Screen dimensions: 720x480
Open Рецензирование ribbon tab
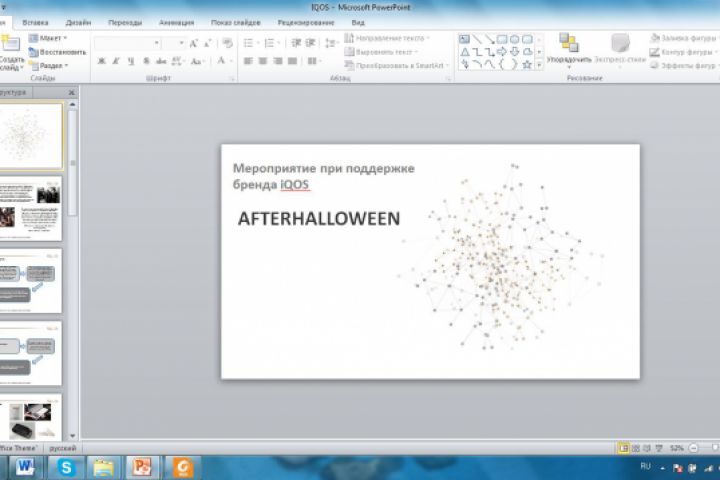click(306, 23)
